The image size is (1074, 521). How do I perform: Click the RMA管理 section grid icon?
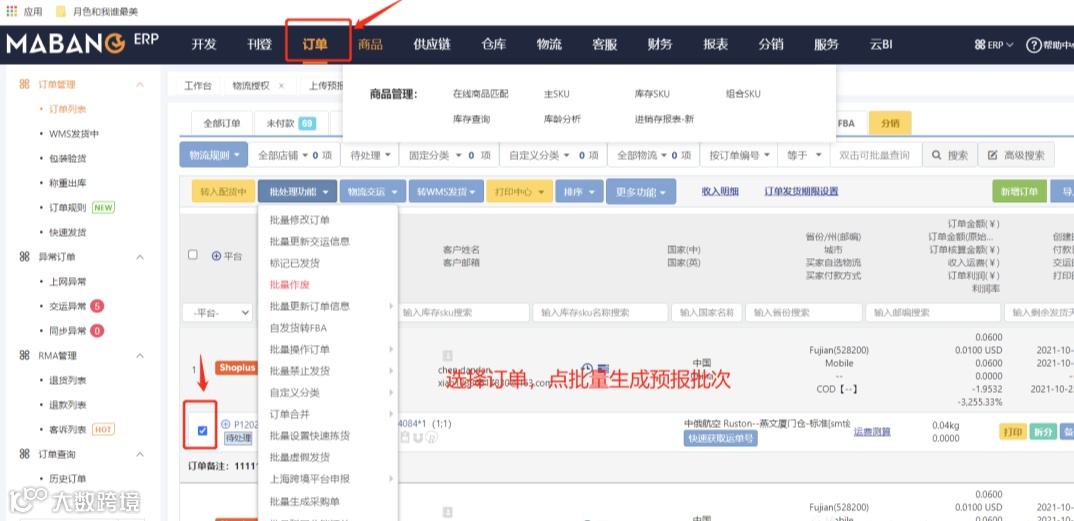pos(24,355)
